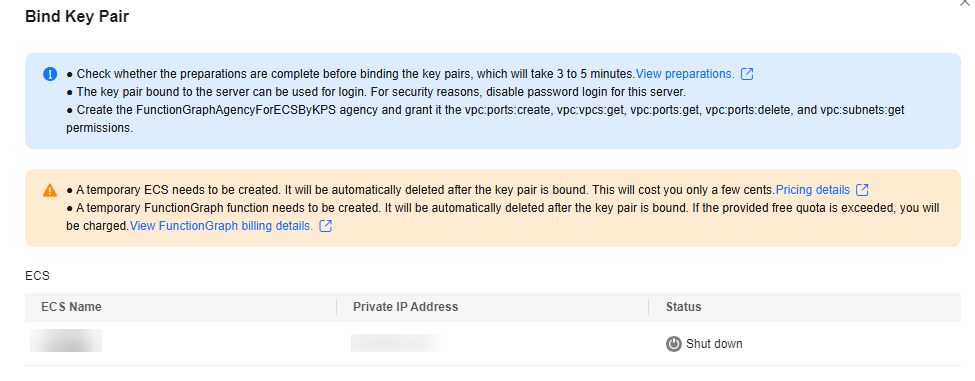Click the Private IP Address column header
This screenshot has width=975, height=381.
(x=405, y=307)
